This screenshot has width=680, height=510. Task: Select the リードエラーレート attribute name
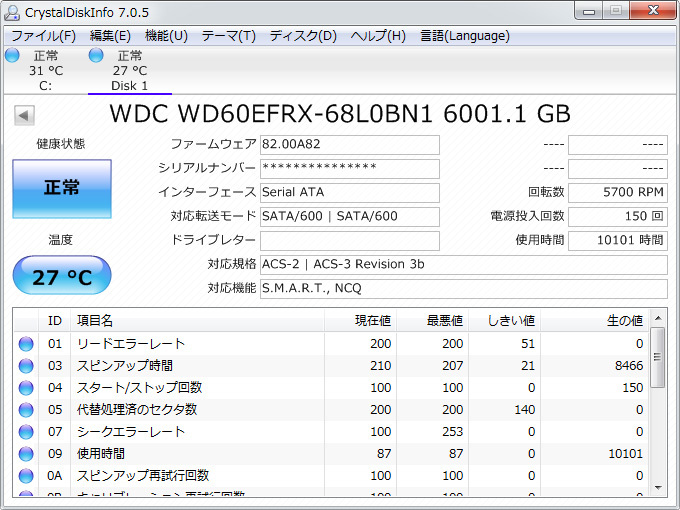(131, 344)
